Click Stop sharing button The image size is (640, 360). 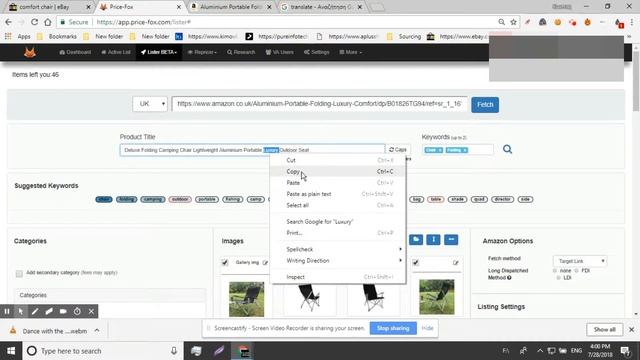pyautogui.click(x=393, y=328)
